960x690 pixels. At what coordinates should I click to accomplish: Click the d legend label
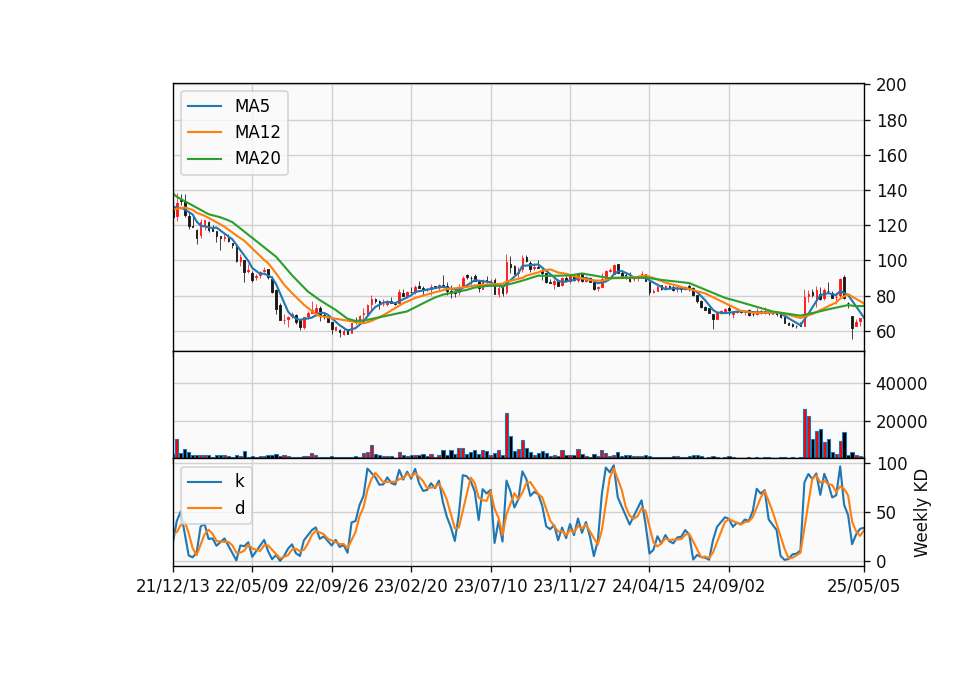pyautogui.click(x=240, y=508)
